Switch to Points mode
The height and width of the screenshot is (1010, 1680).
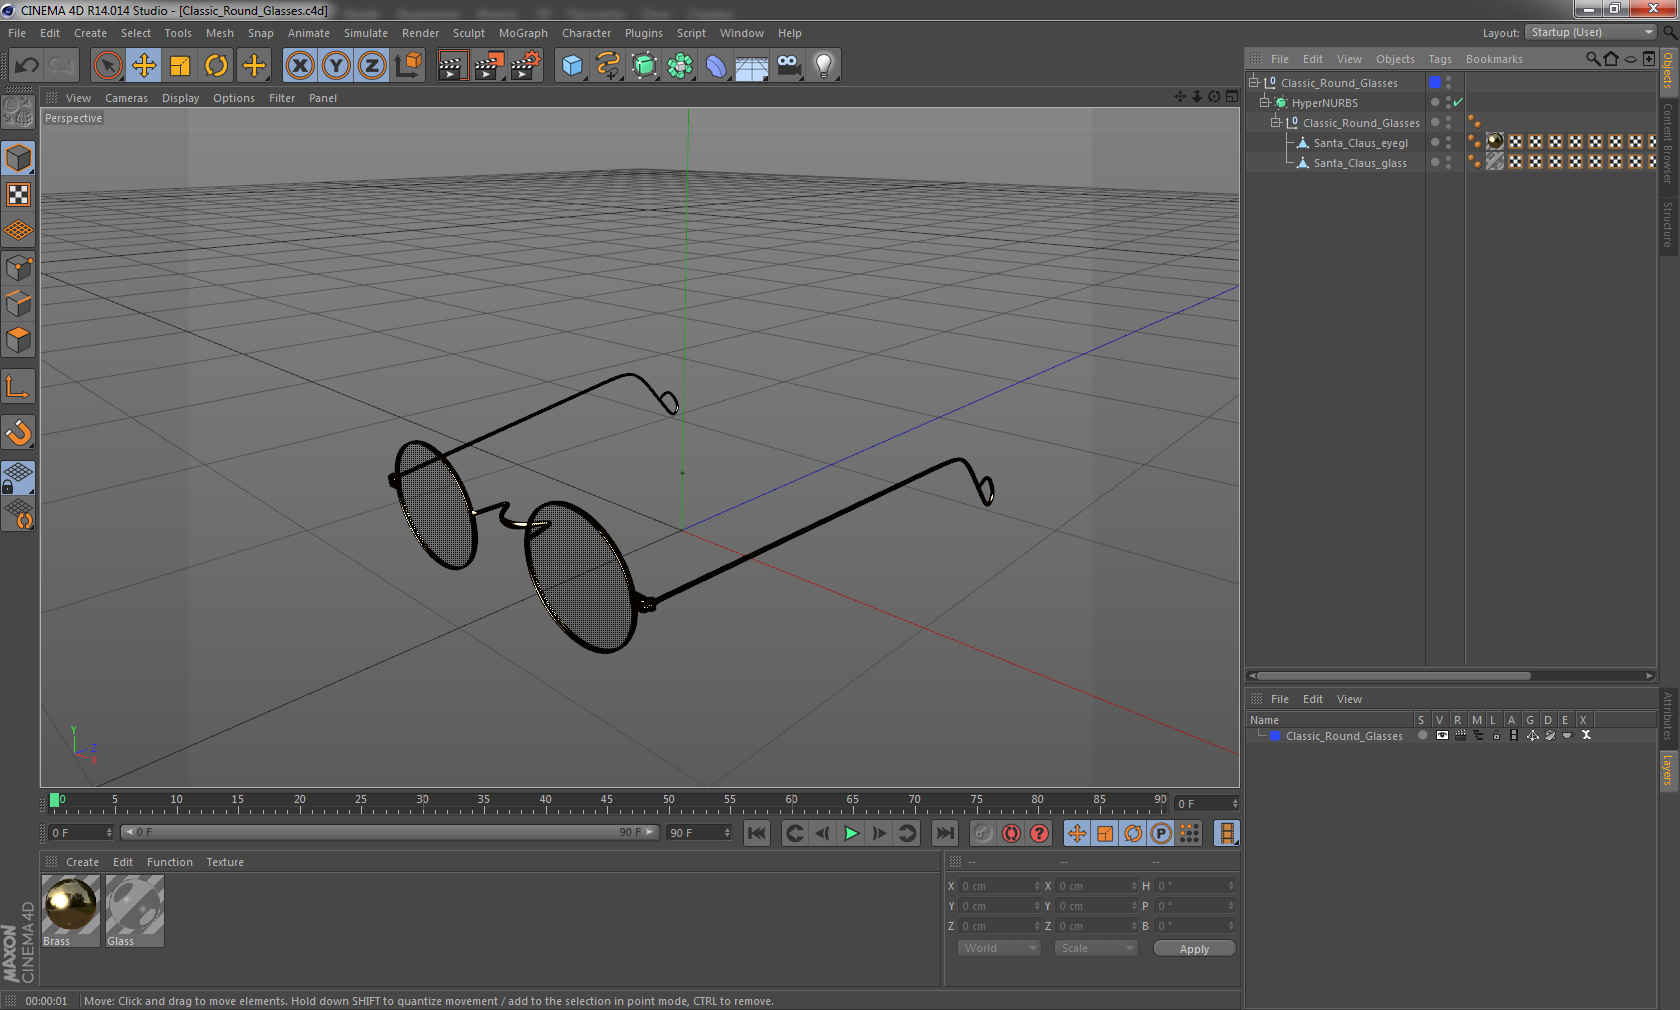click(18, 268)
